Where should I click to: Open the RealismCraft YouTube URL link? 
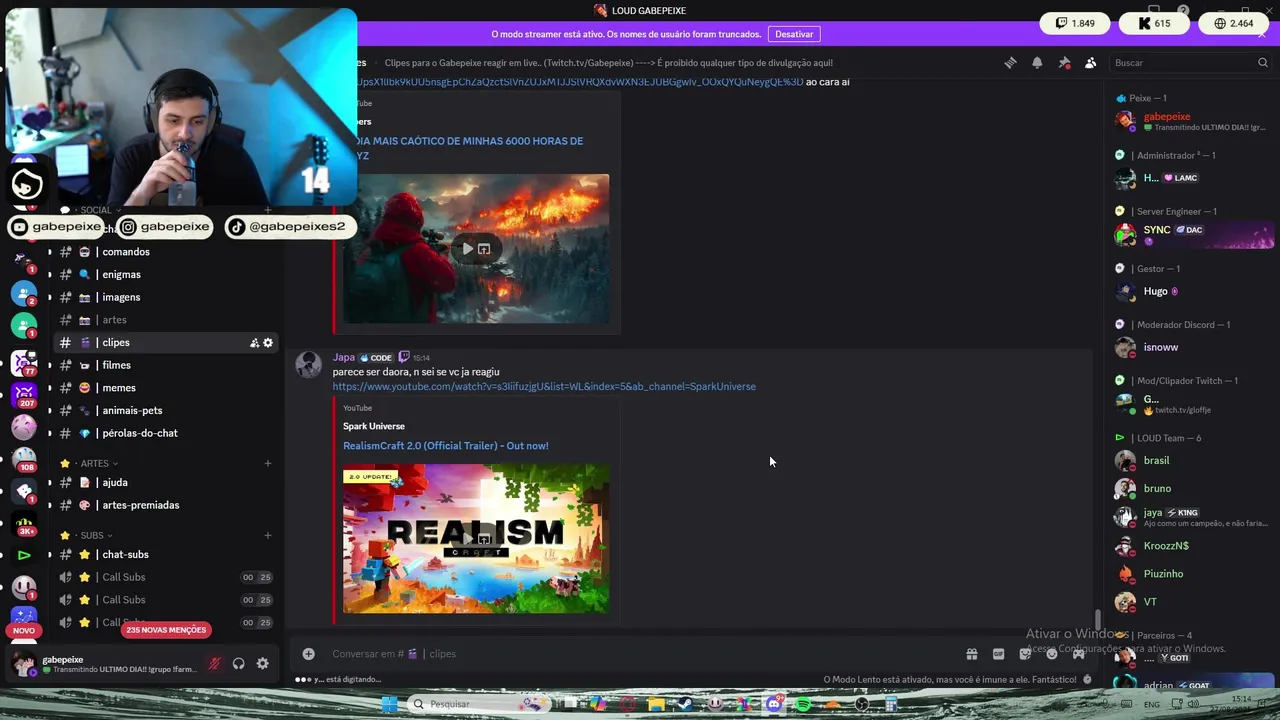[x=544, y=387]
